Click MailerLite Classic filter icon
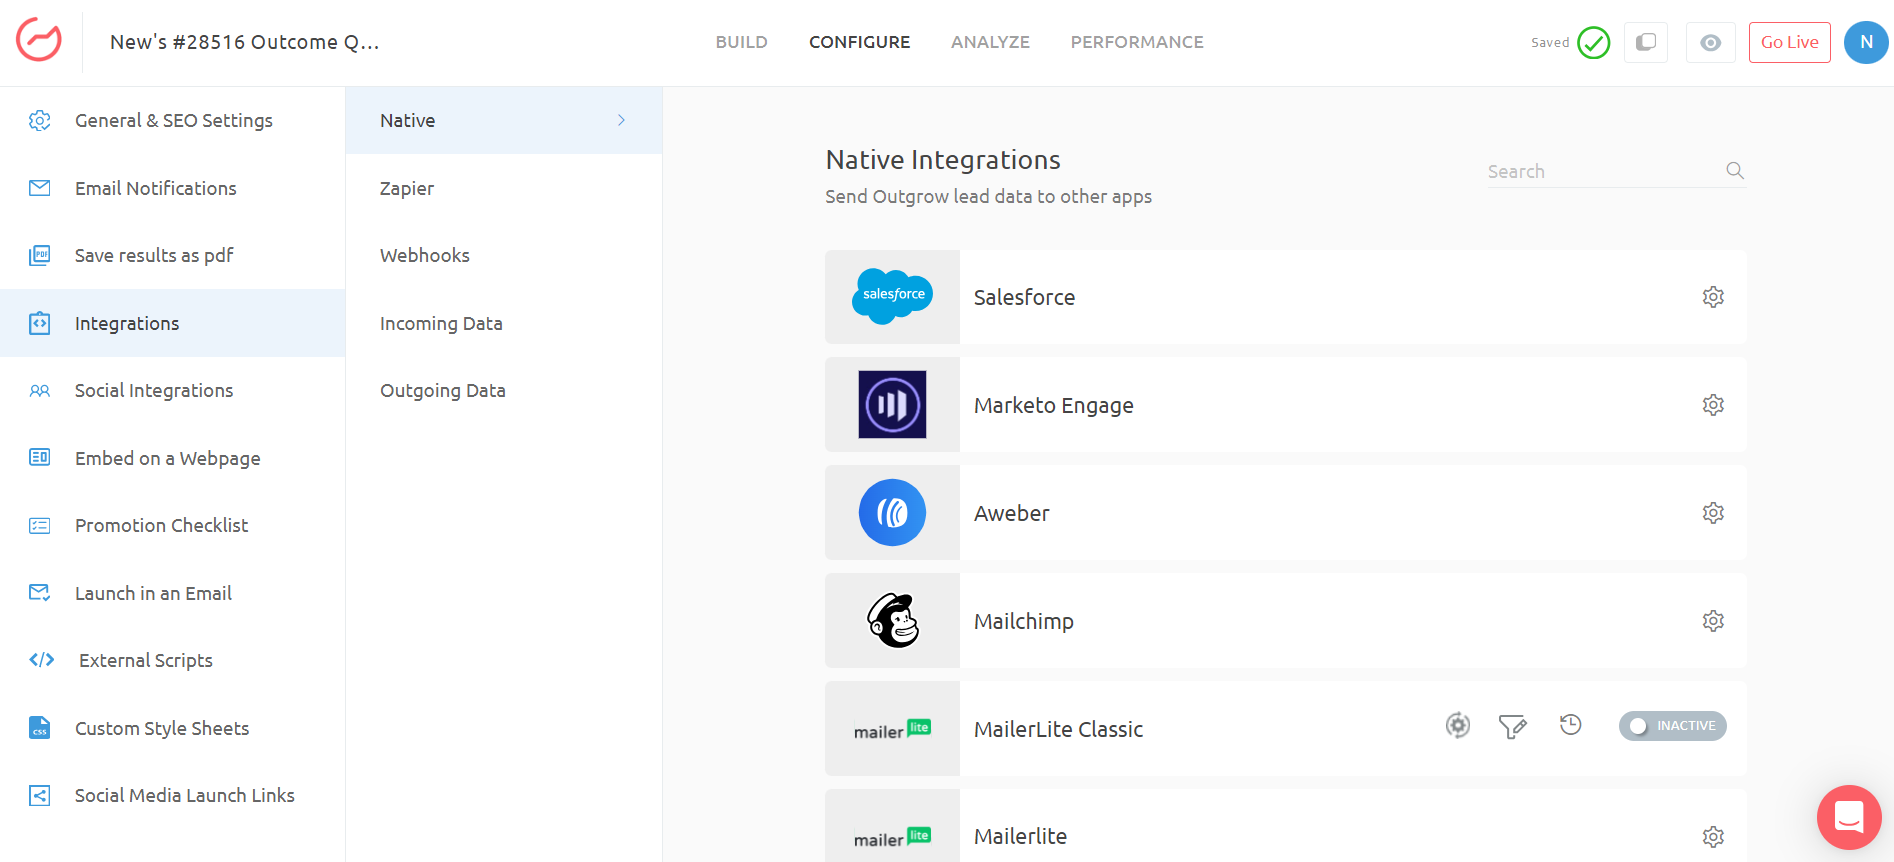Viewport: 1894px width, 862px height. [x=1512, y=726]
